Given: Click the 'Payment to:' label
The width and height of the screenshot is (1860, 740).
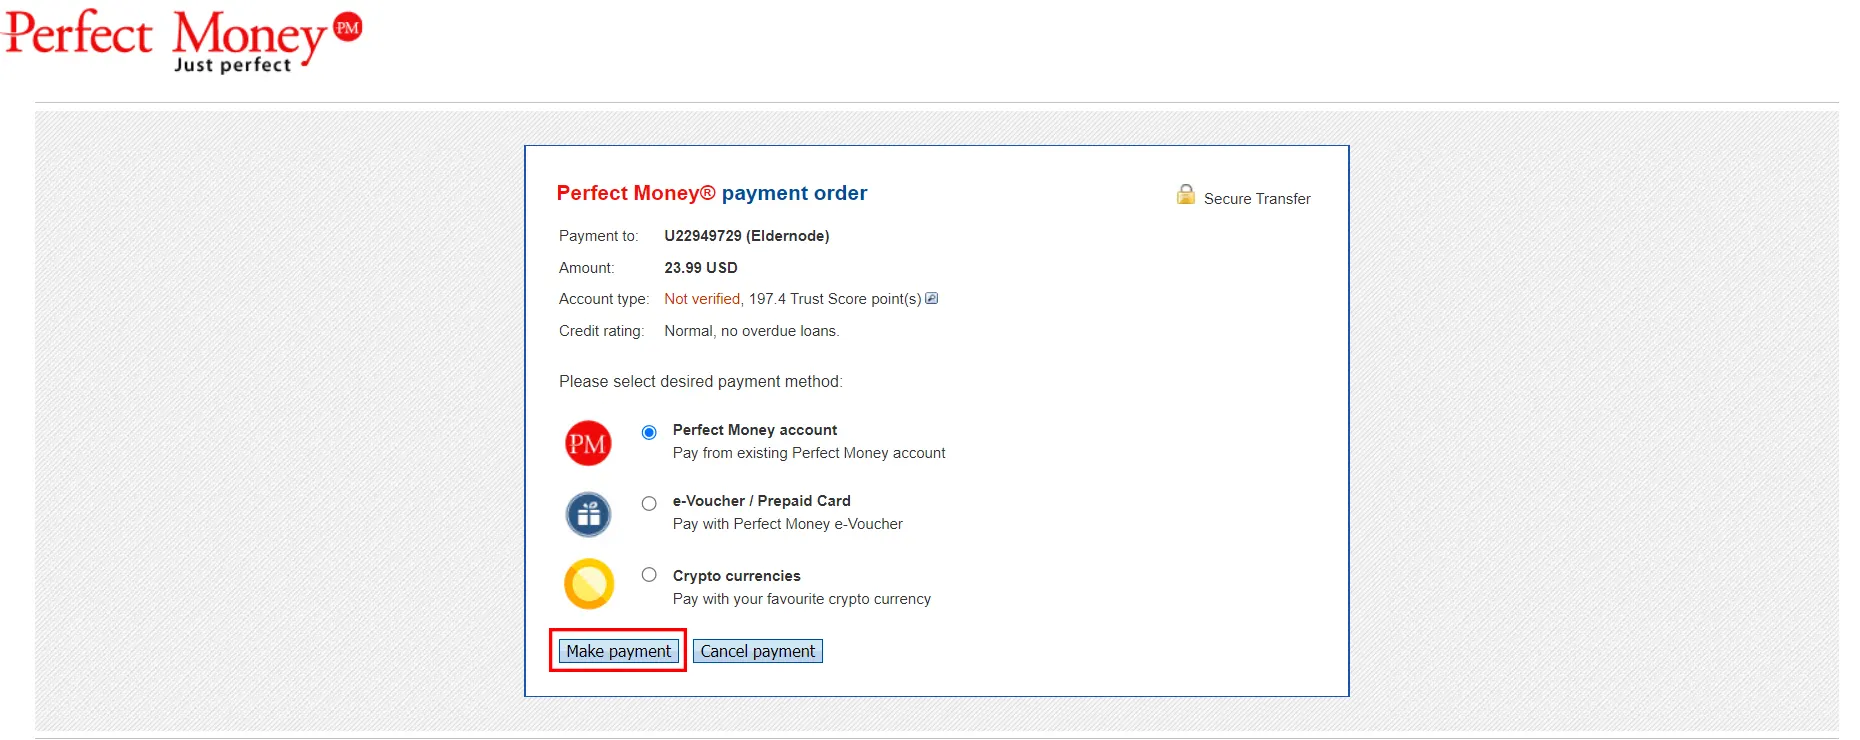Looking at the screenshot, I should click(598, 236).
